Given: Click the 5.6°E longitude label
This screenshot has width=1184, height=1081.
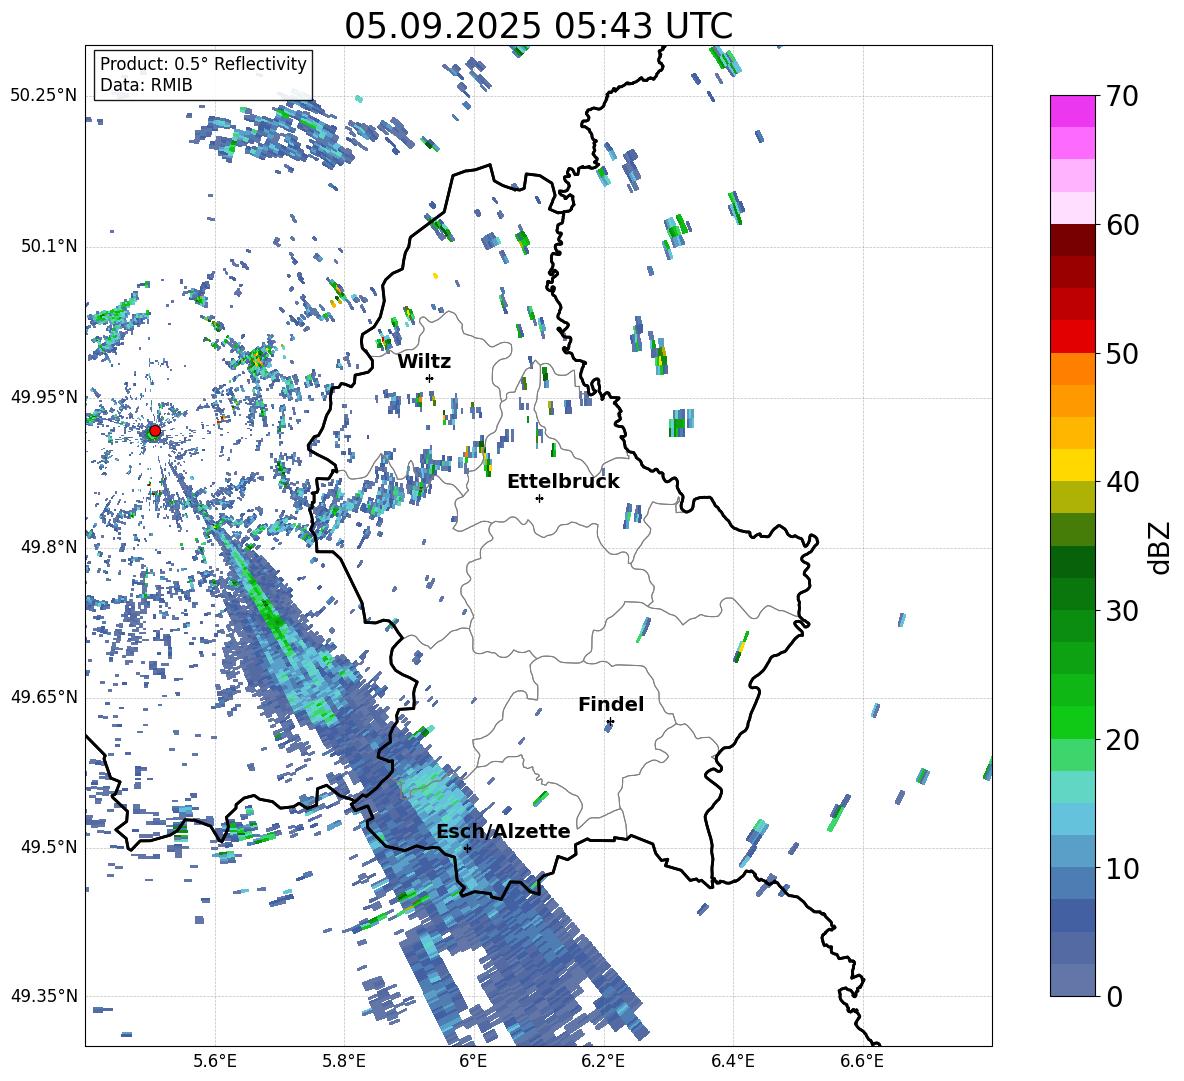Looking at the screenshot, I should click(215, 1062).
